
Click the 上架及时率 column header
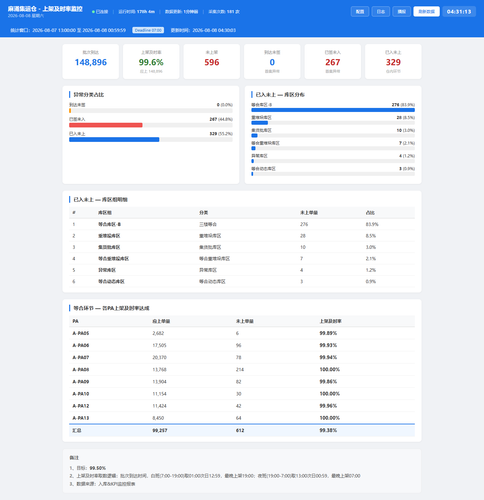(330, 321)
